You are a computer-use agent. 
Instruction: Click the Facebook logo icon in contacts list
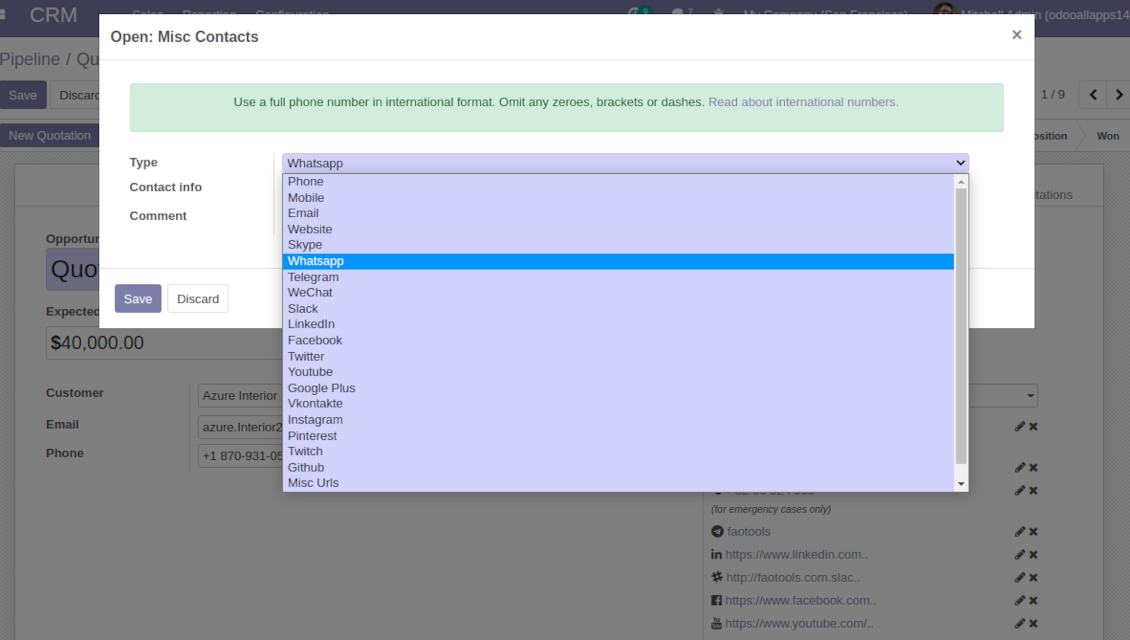coord(716,600)
